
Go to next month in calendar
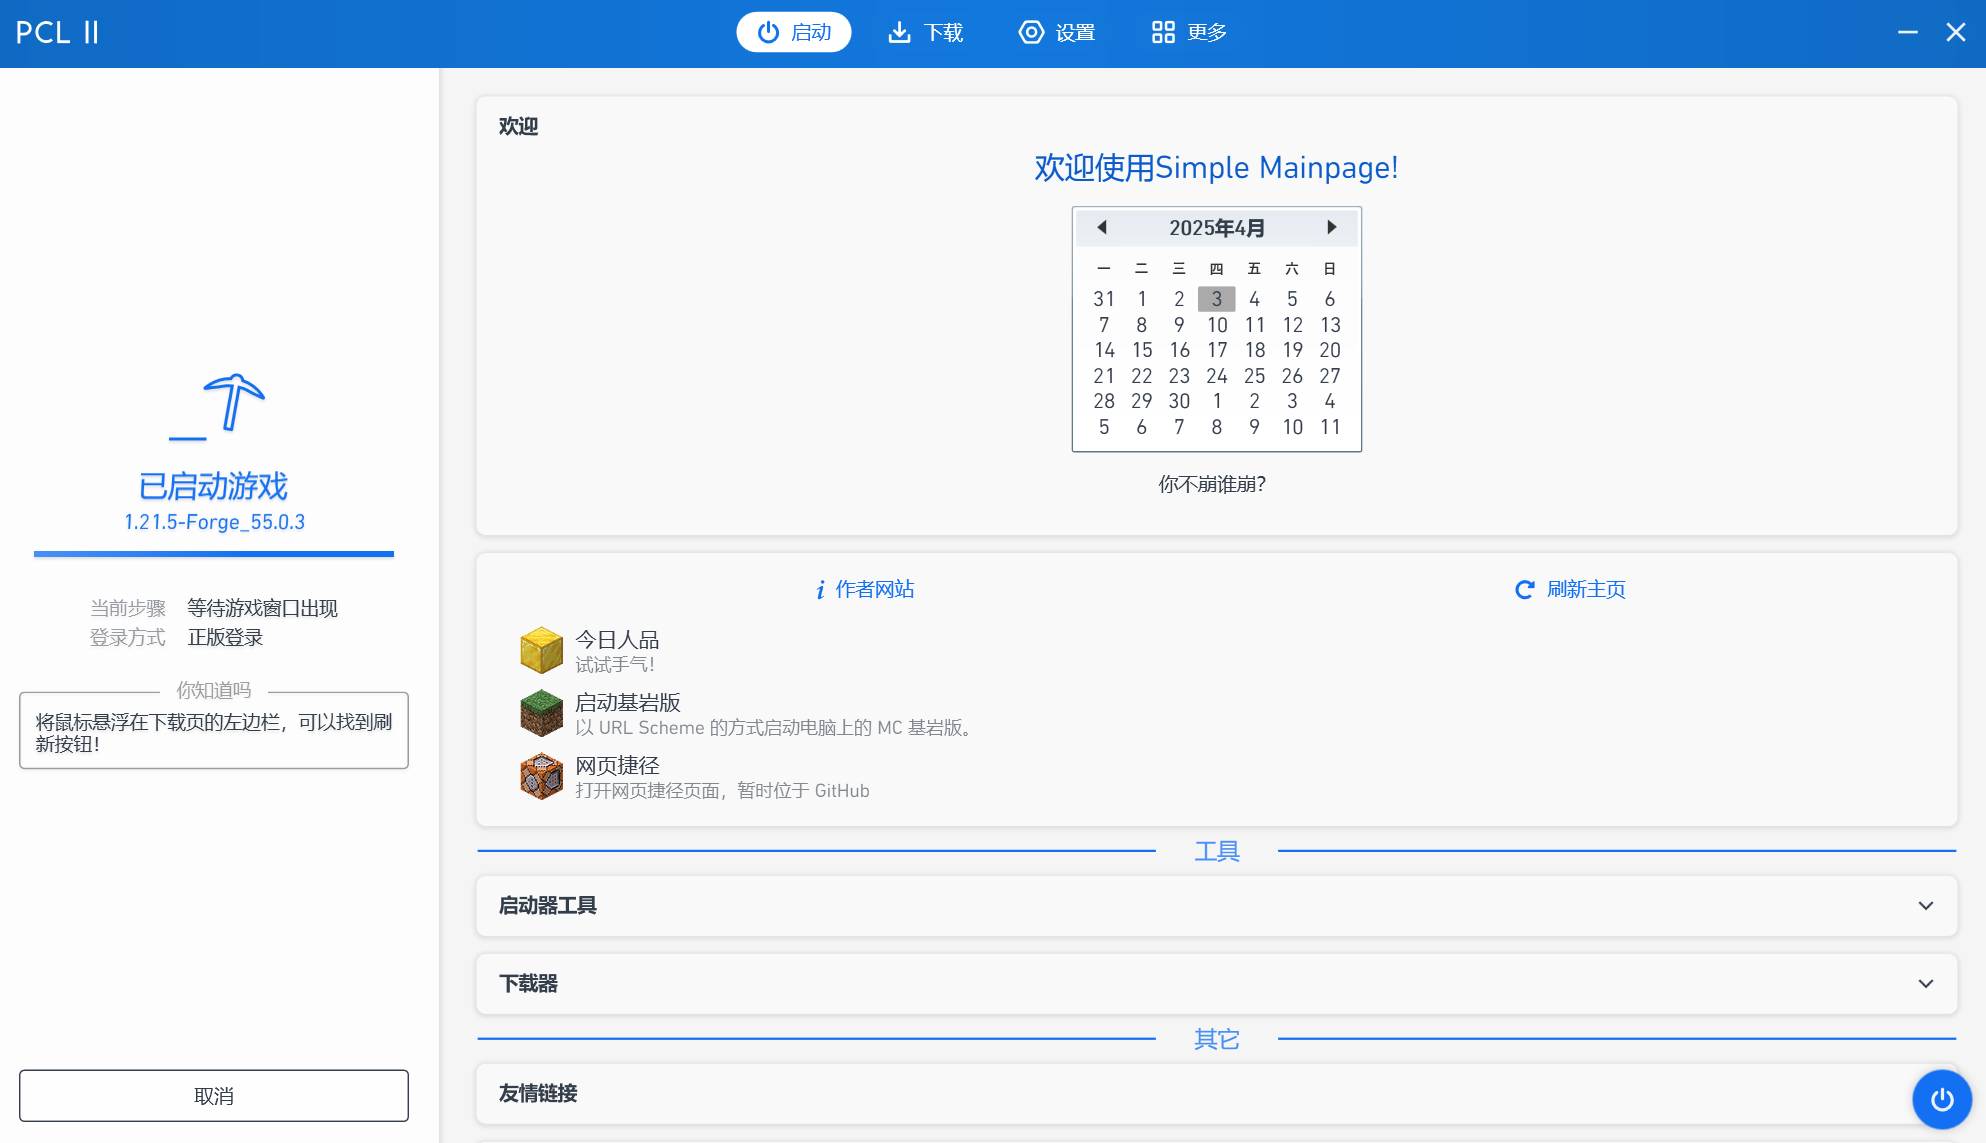pos(1331,227)
